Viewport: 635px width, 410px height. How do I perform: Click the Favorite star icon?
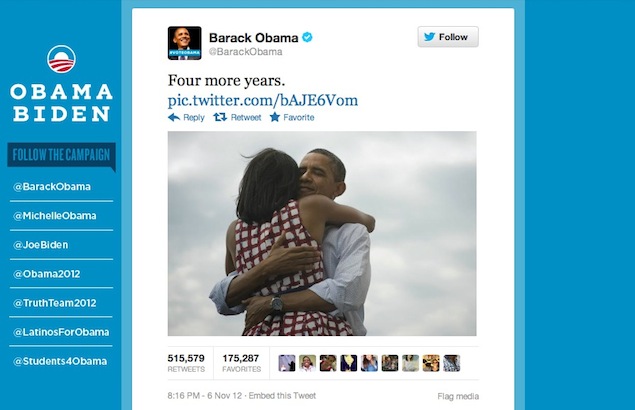pyautogui.click(x=275, y=117)
